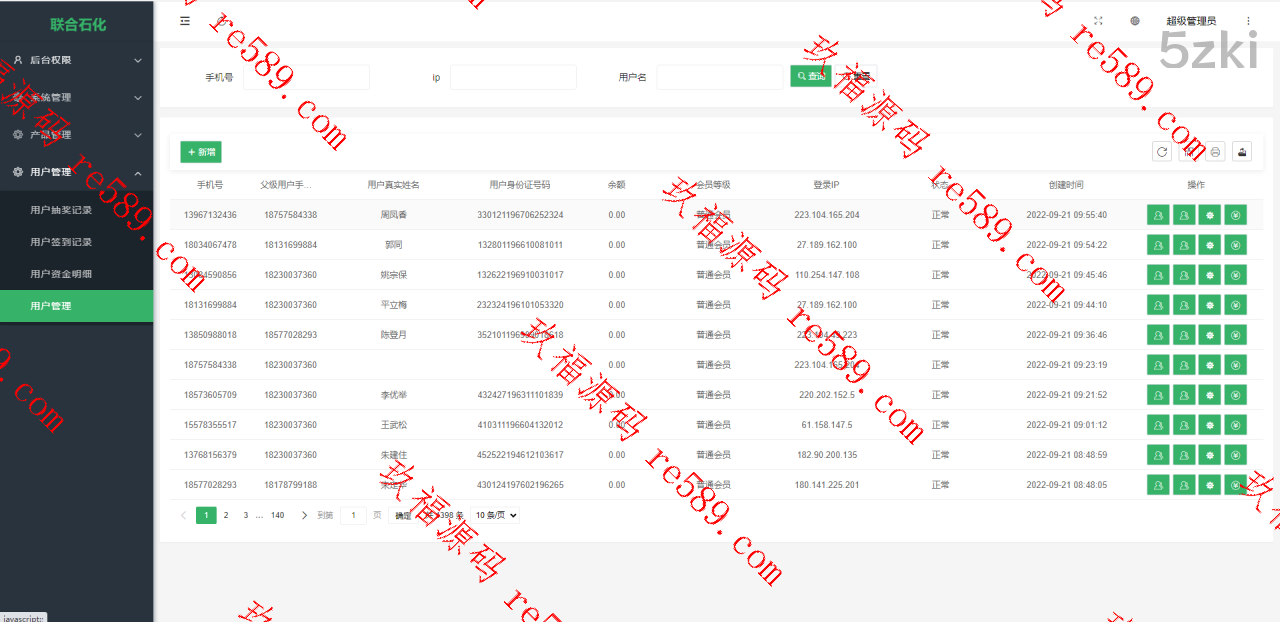
Task: Click the green 查询 search button
Action: (x=811, y=77)
